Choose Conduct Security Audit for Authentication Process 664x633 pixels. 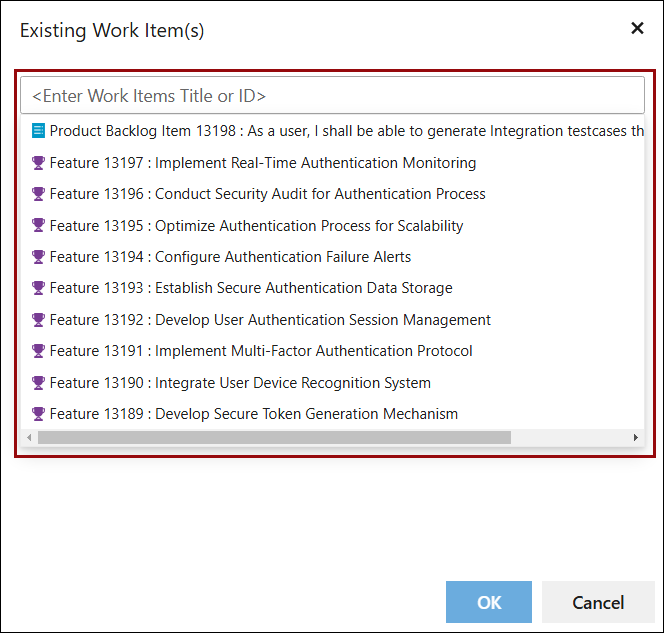tap(332, 194)
